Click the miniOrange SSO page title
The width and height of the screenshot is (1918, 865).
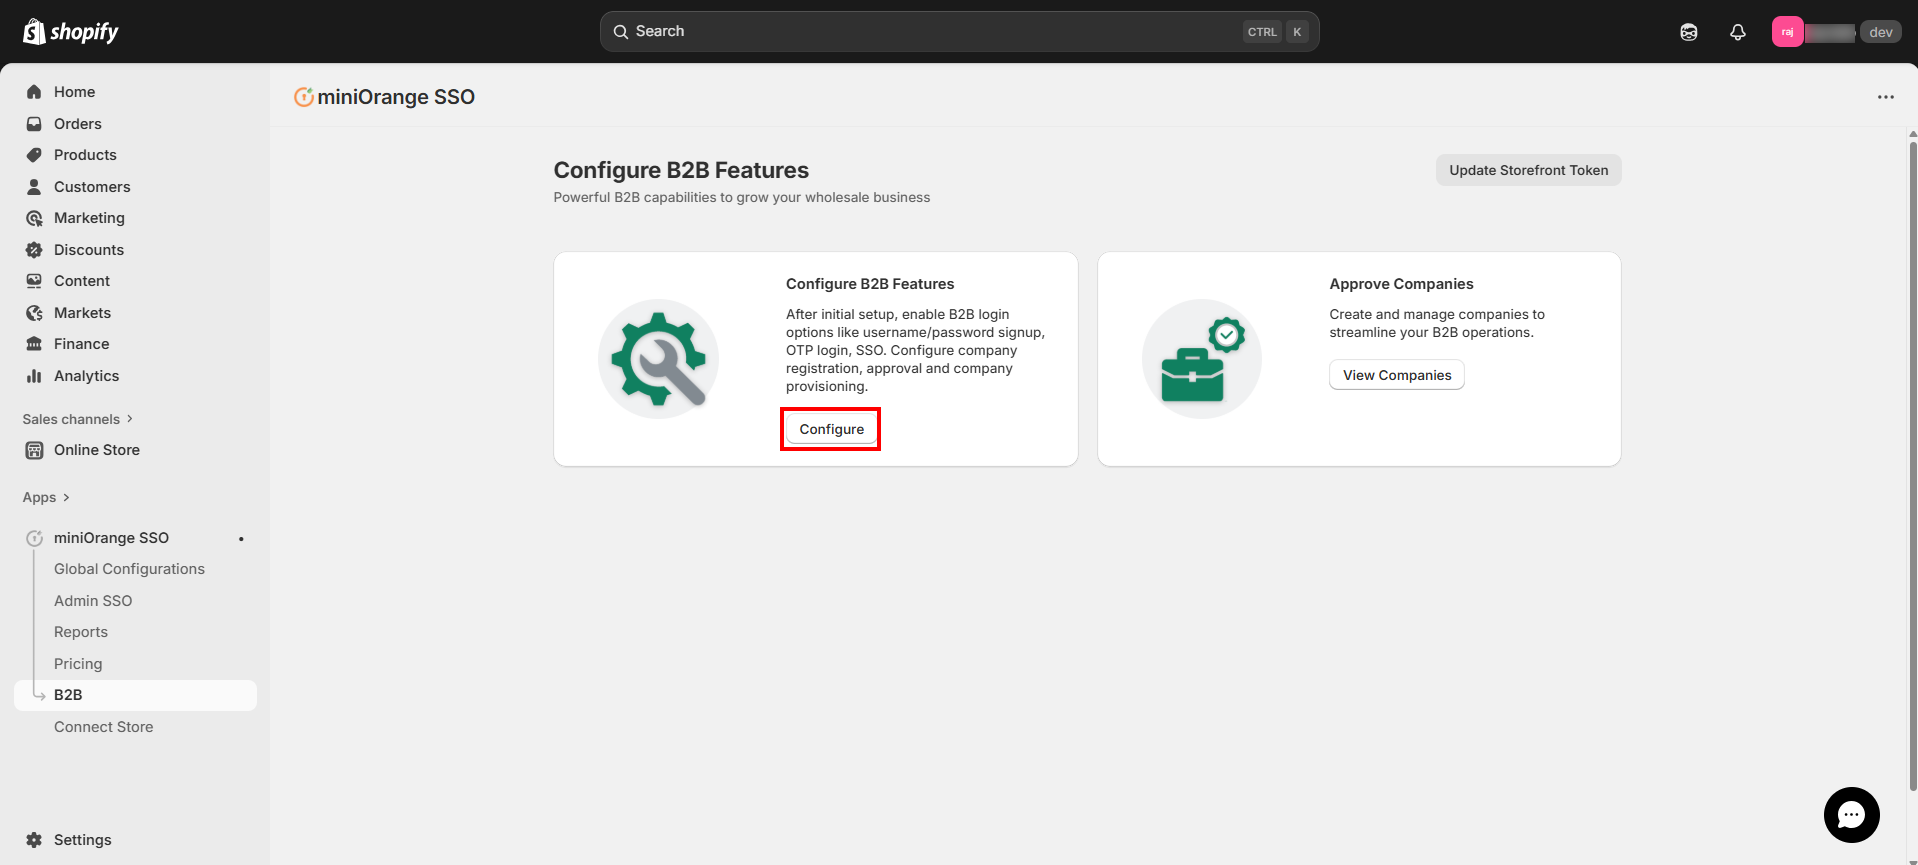(x=396, y=97)
